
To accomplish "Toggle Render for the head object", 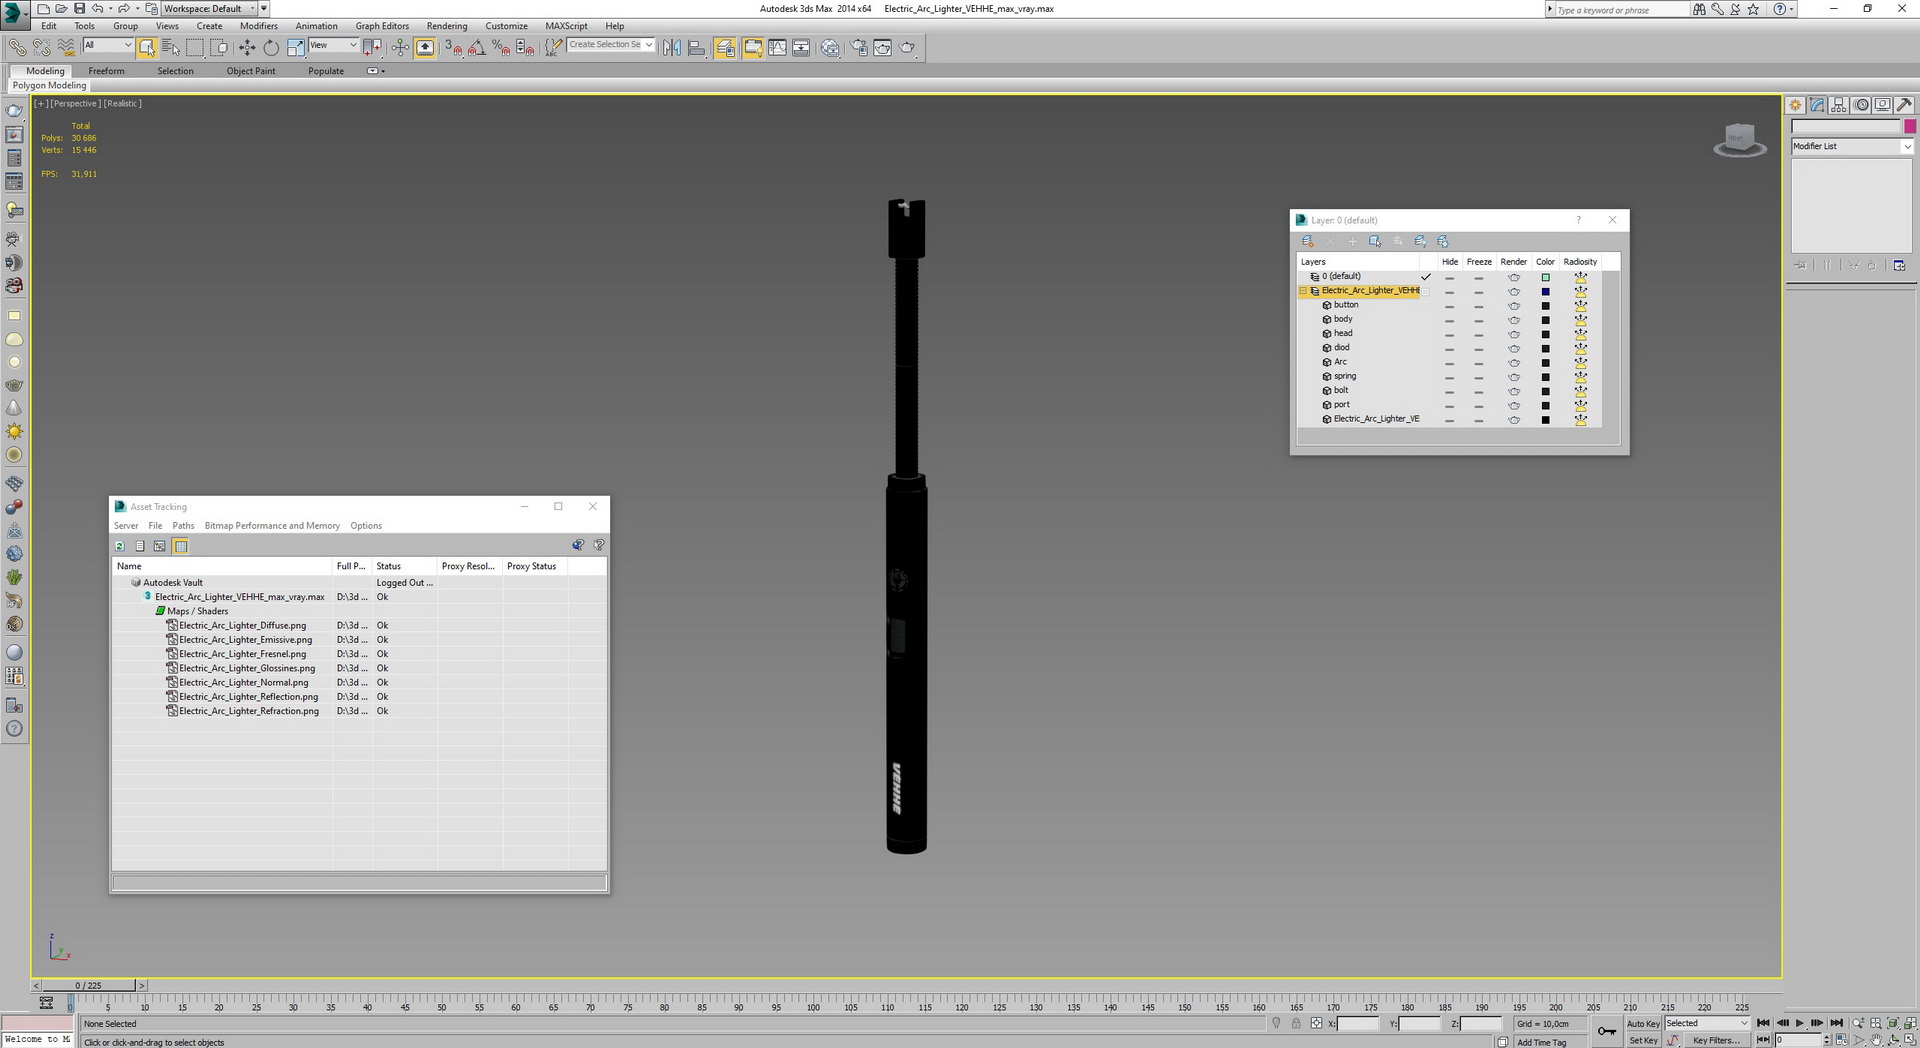I will (x=1514, y=334).
